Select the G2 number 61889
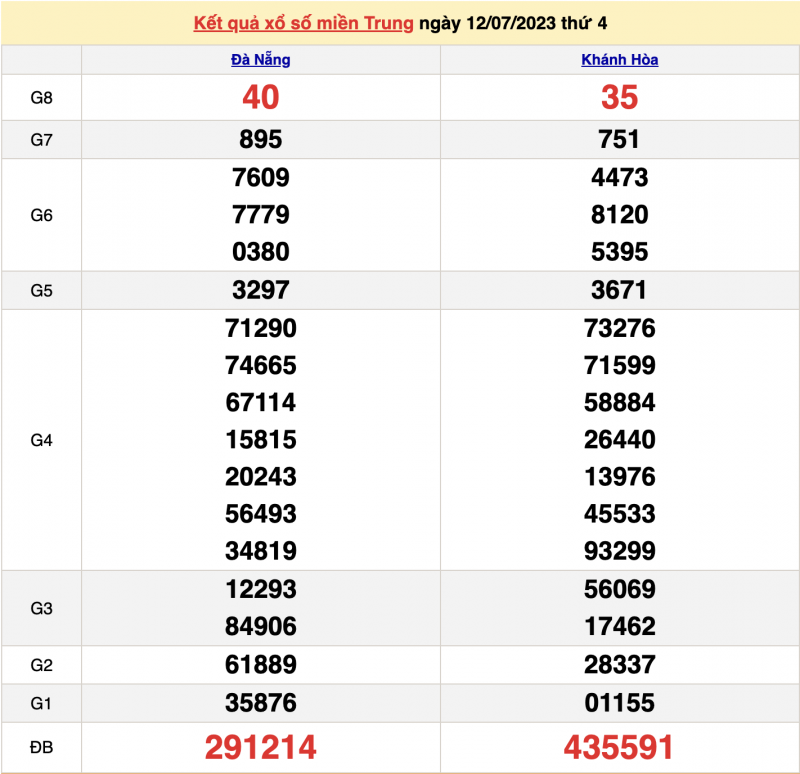The image size is (800, 774). point(260,665)
